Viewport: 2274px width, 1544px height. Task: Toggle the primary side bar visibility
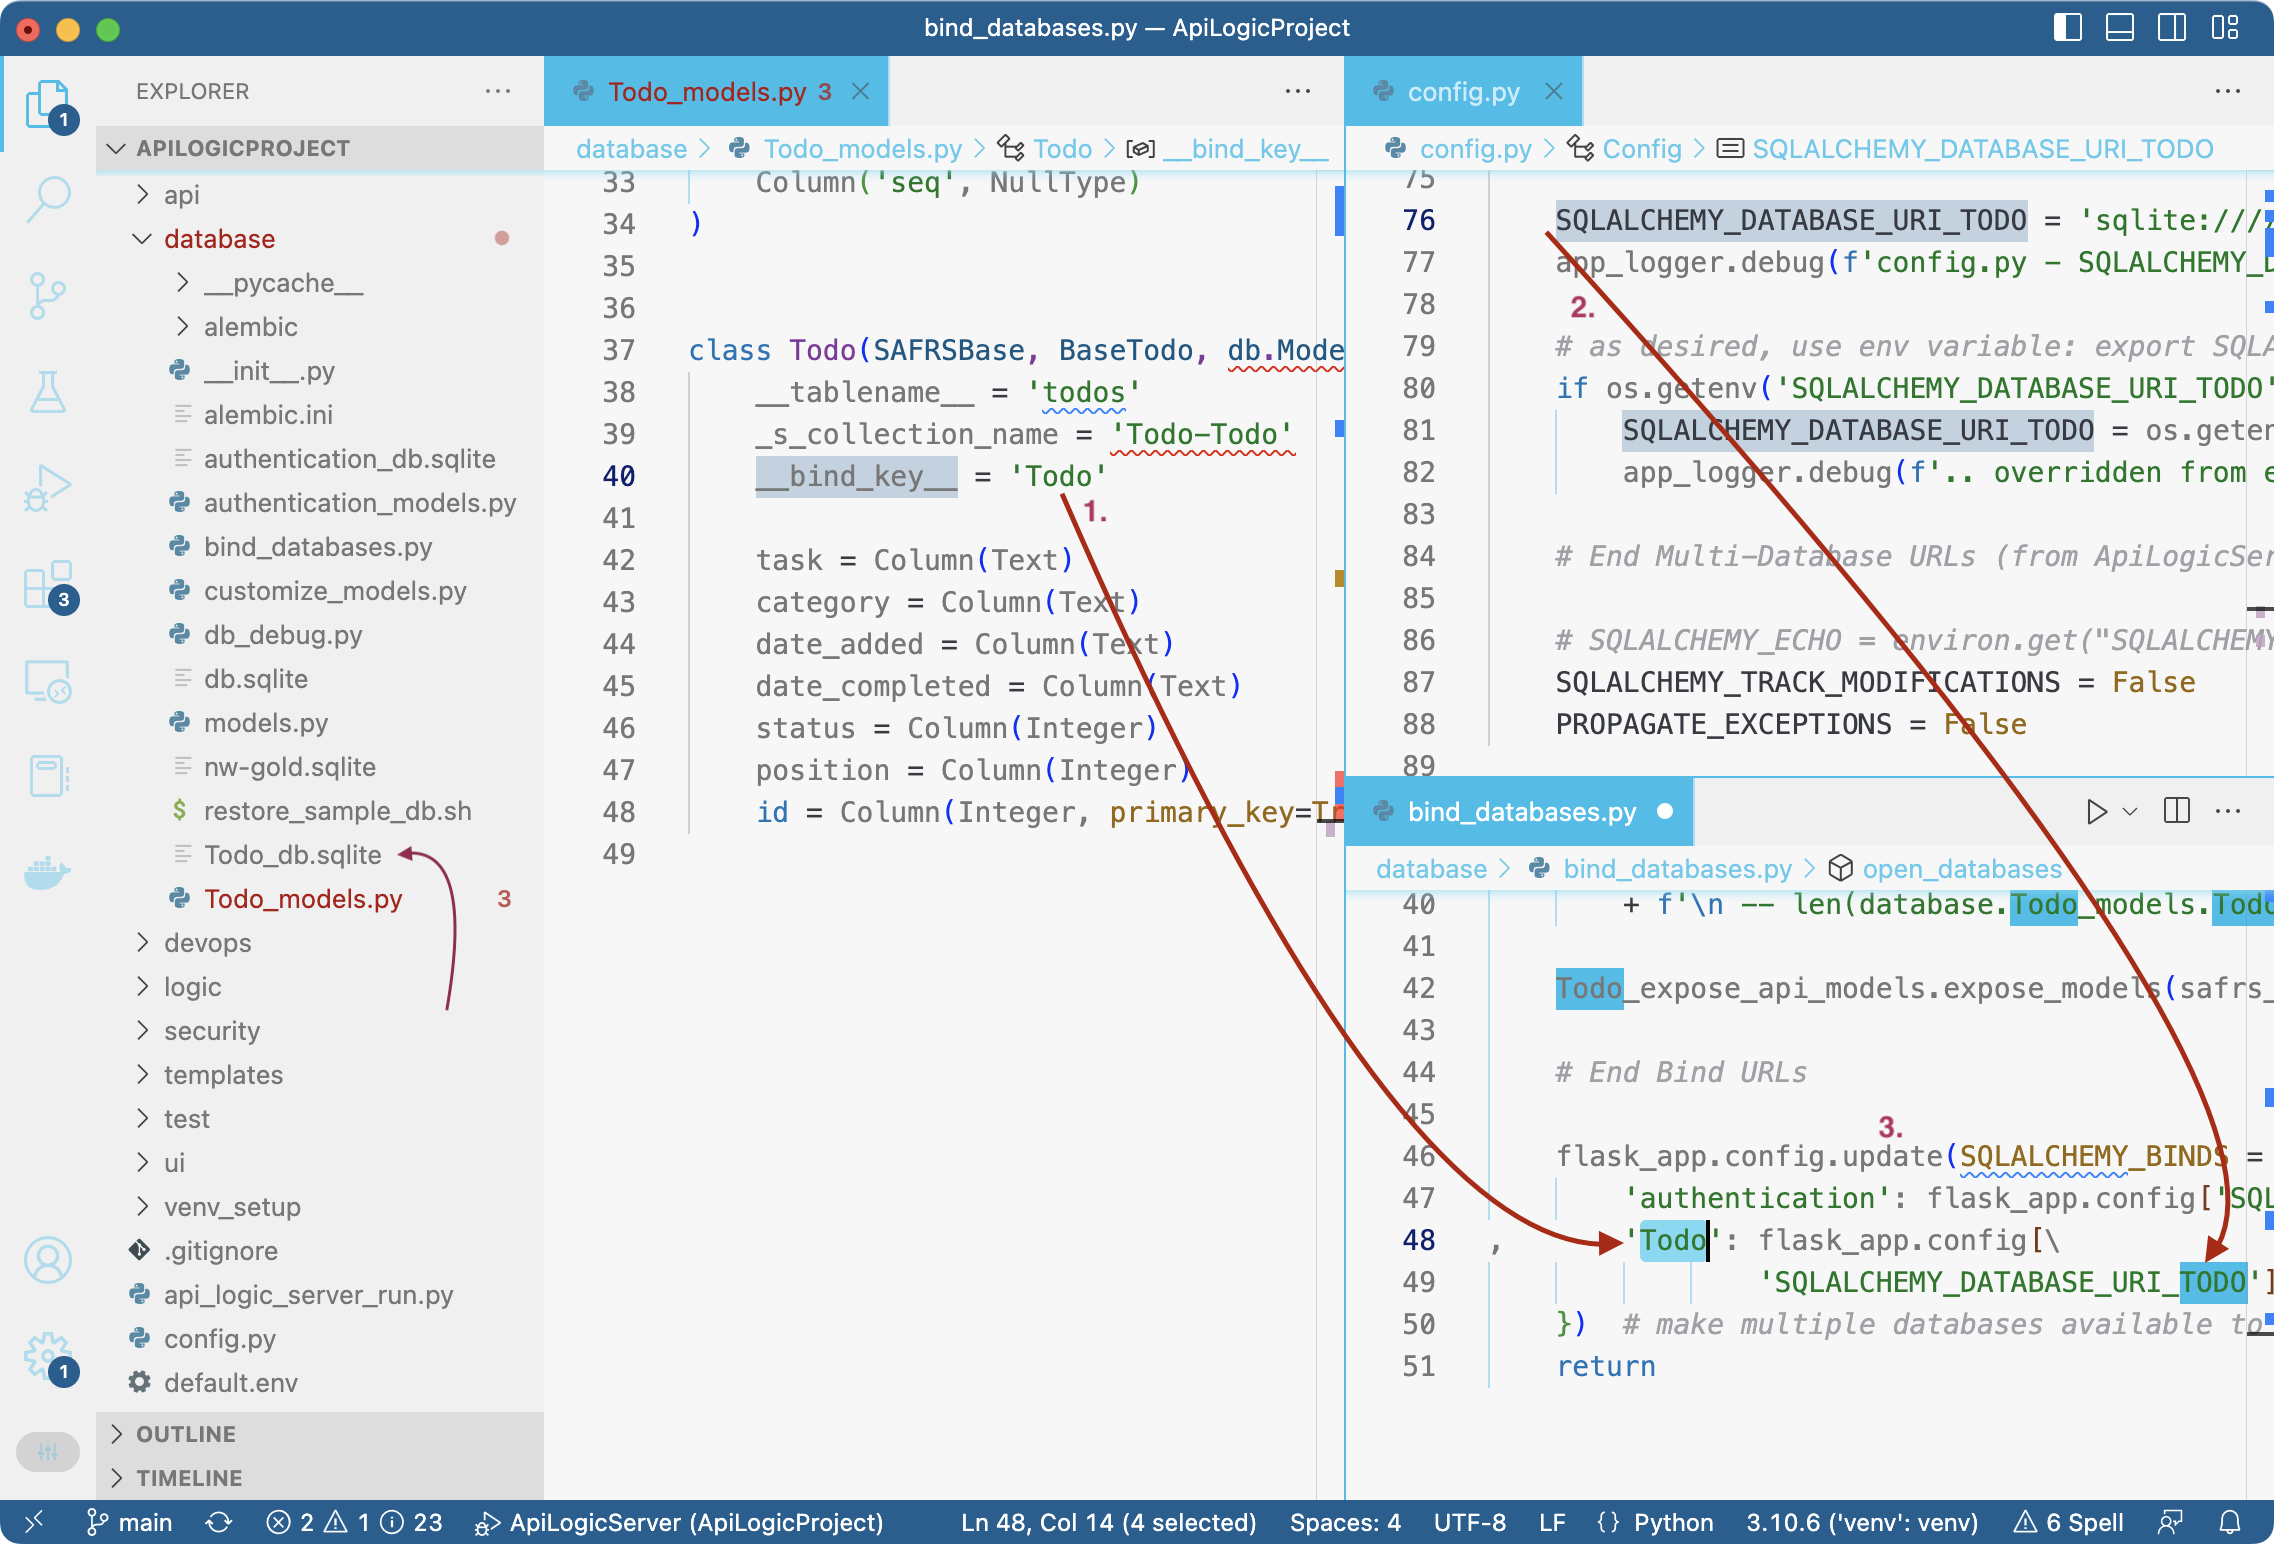click(x=2068, y=27)
